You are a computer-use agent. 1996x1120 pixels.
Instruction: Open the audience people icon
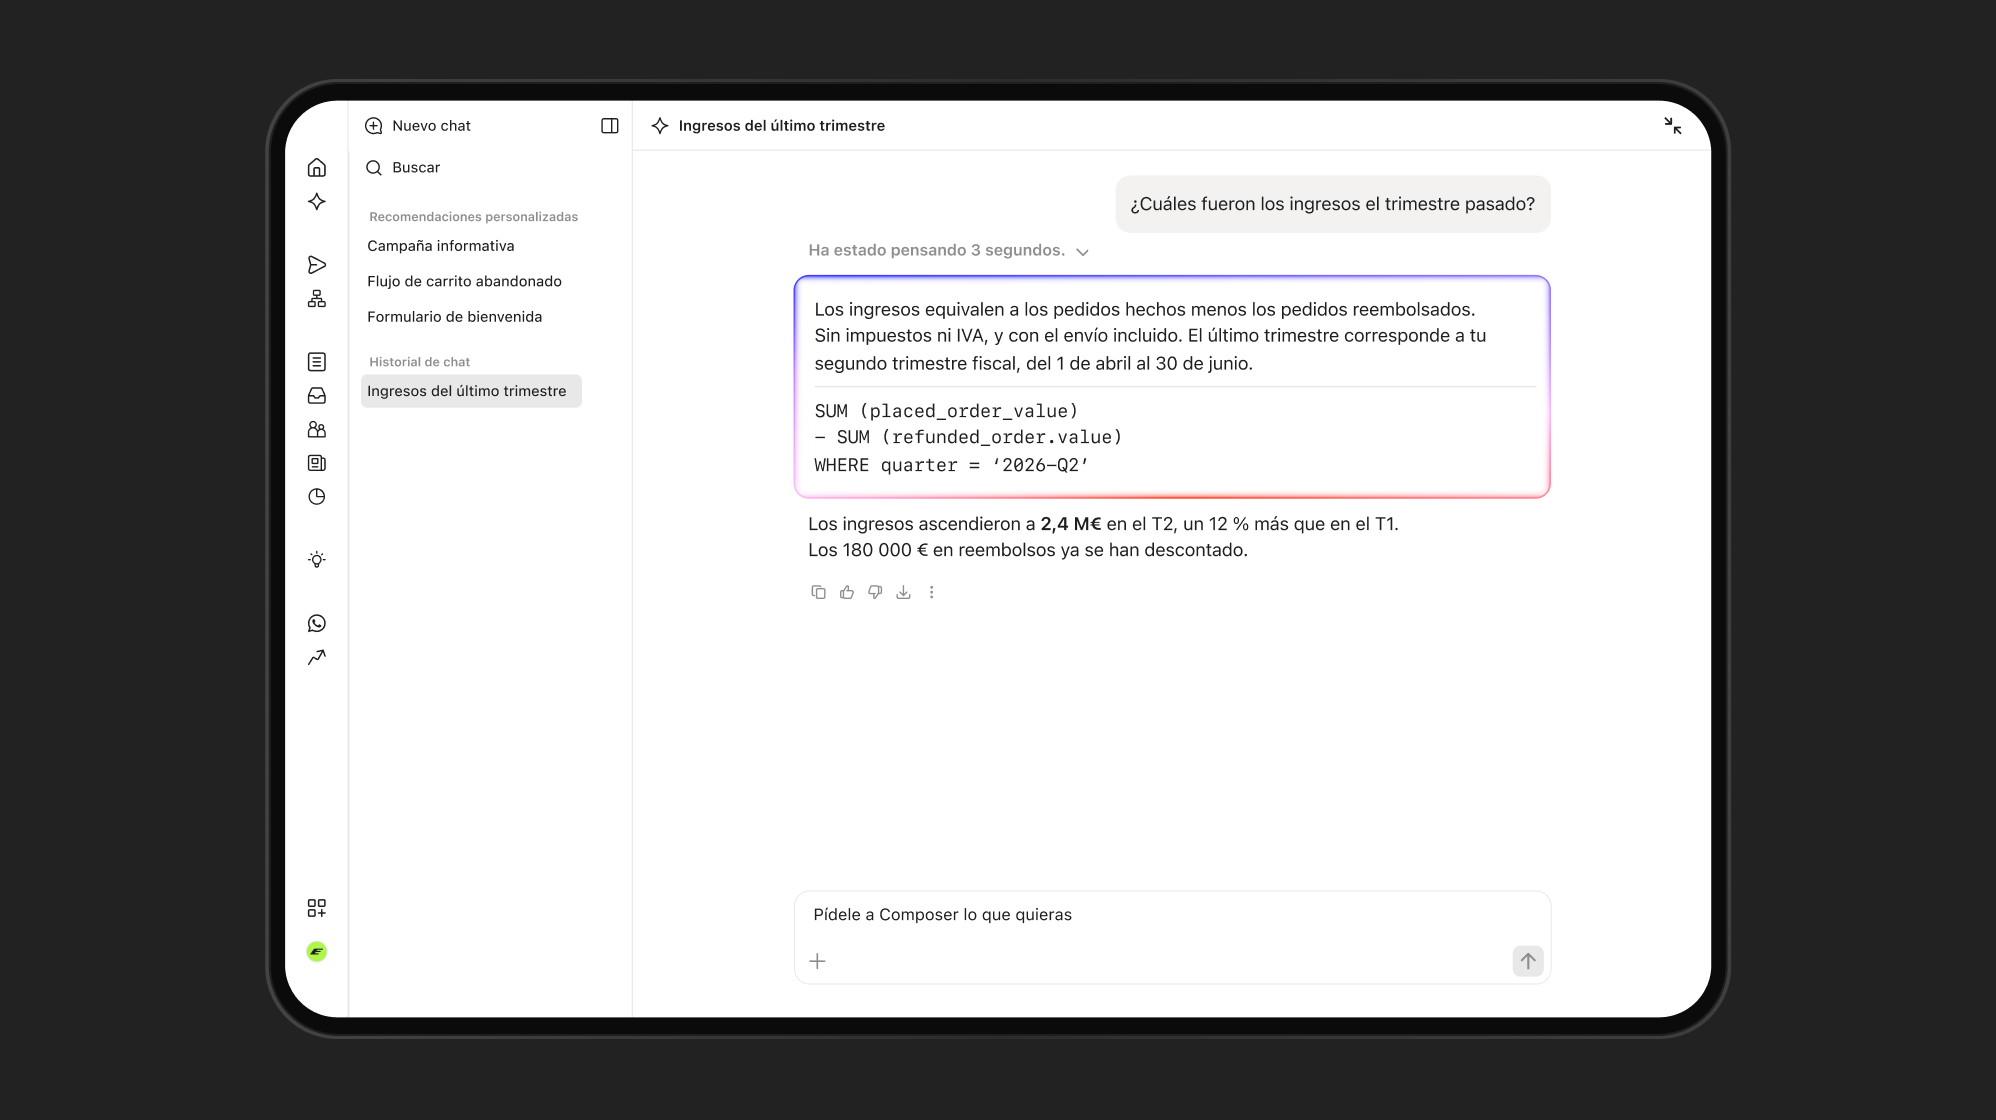click(317, 430)
